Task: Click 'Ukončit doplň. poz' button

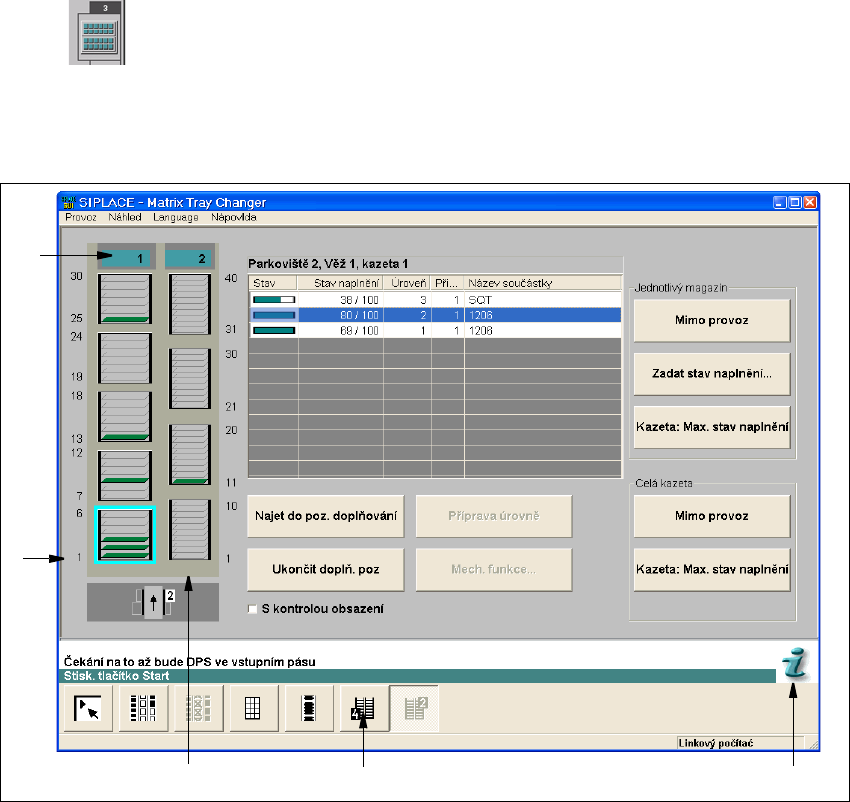Action: [x=325, y=569]
